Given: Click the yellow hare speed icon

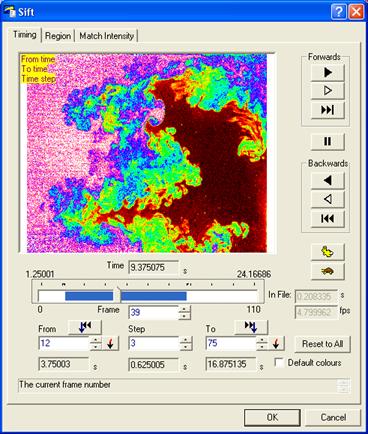Looking at the screenshot, I should (x=328, y=252).
